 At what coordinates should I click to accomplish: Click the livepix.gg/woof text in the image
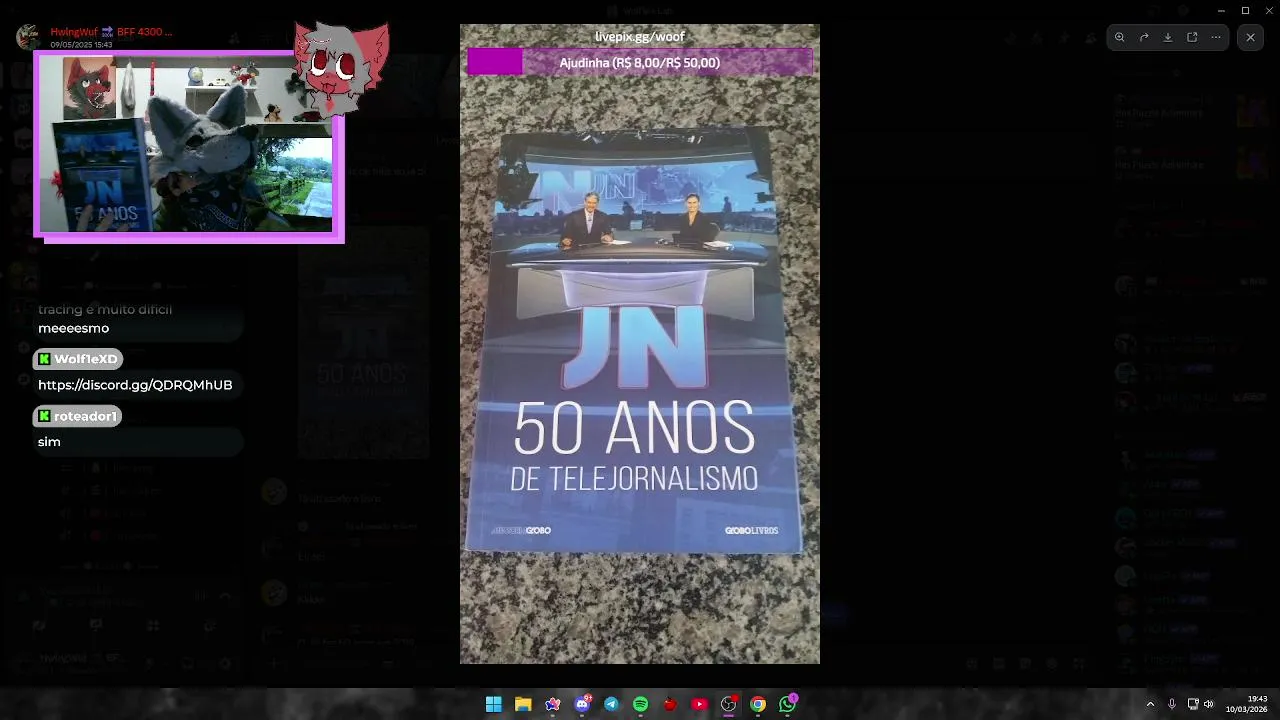640,37
